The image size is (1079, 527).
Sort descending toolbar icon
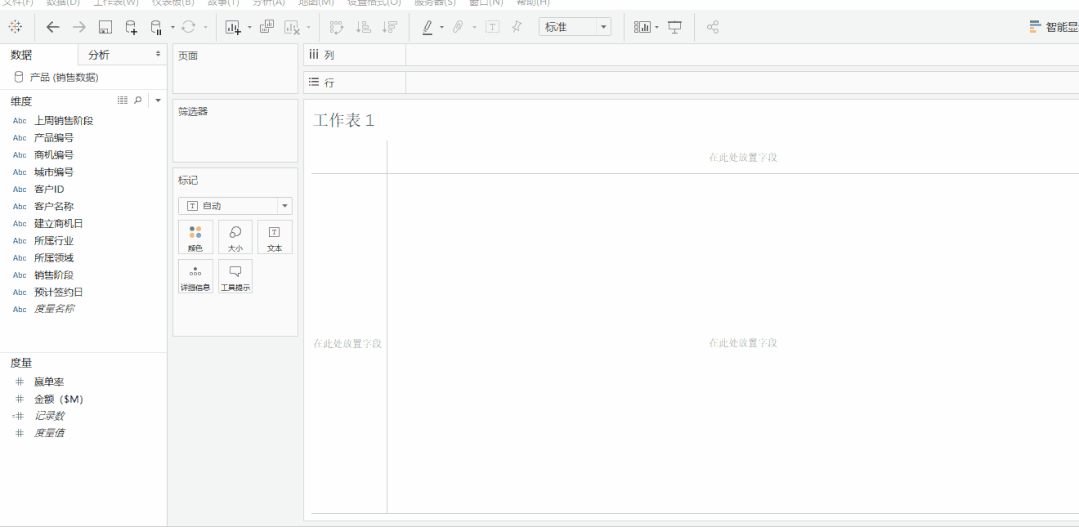coord(389,28)
